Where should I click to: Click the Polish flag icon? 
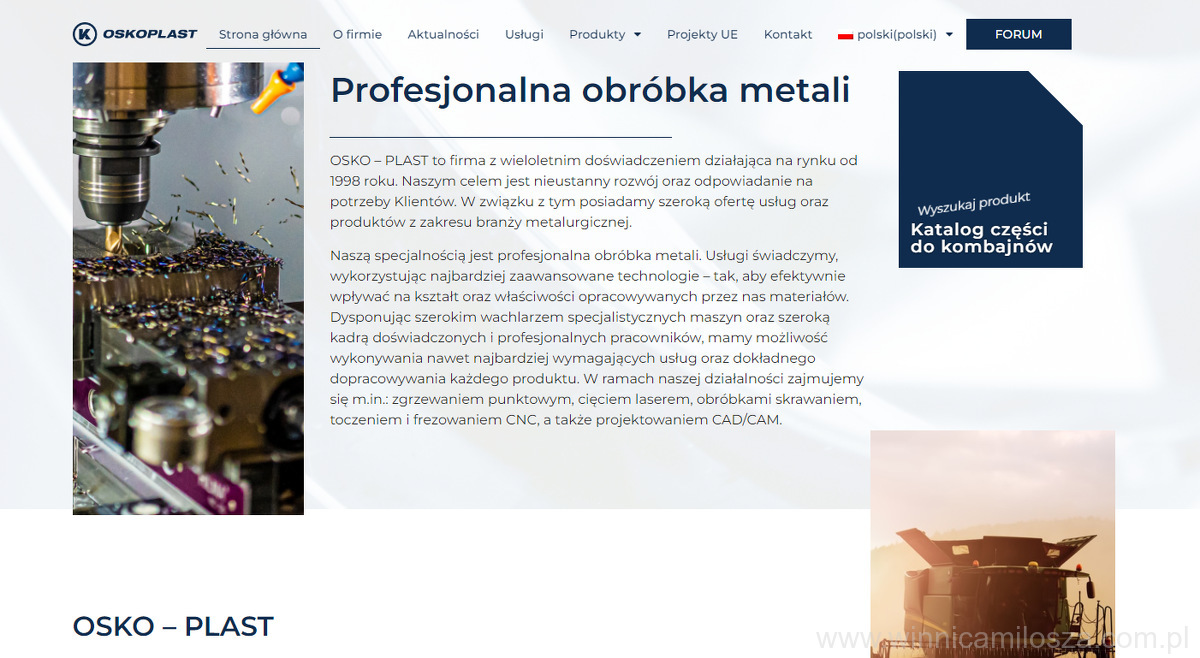pyautogui.click(x=845, y=35)
